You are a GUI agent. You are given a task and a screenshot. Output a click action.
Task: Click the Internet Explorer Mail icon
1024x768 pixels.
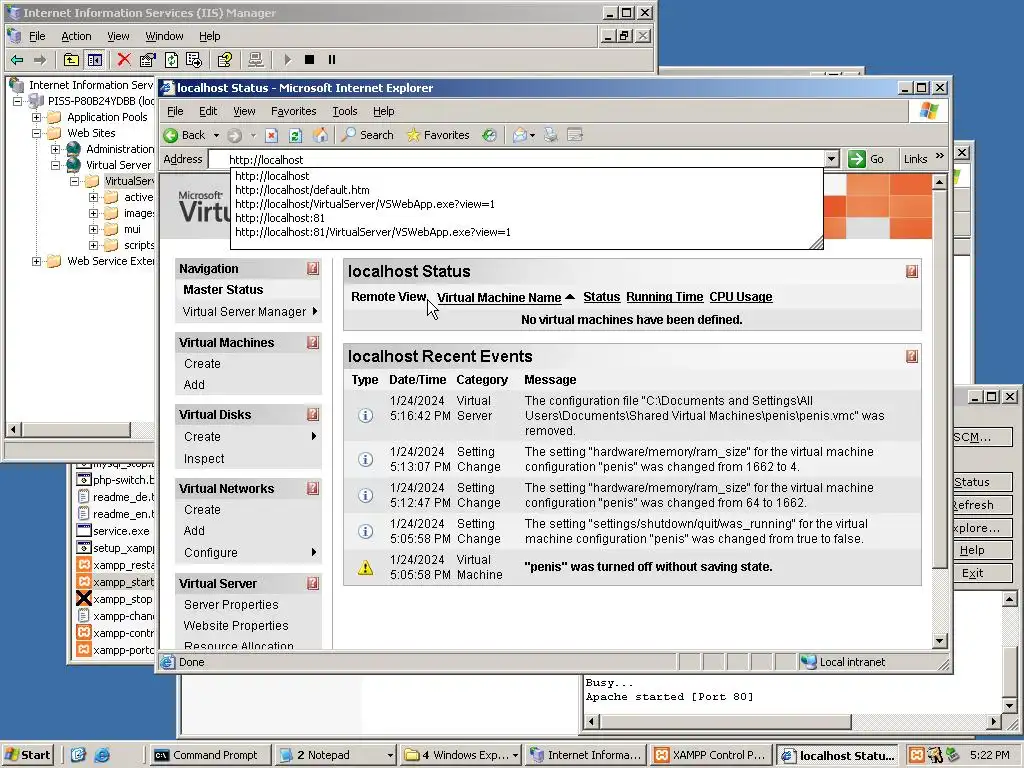coord(520,135)
